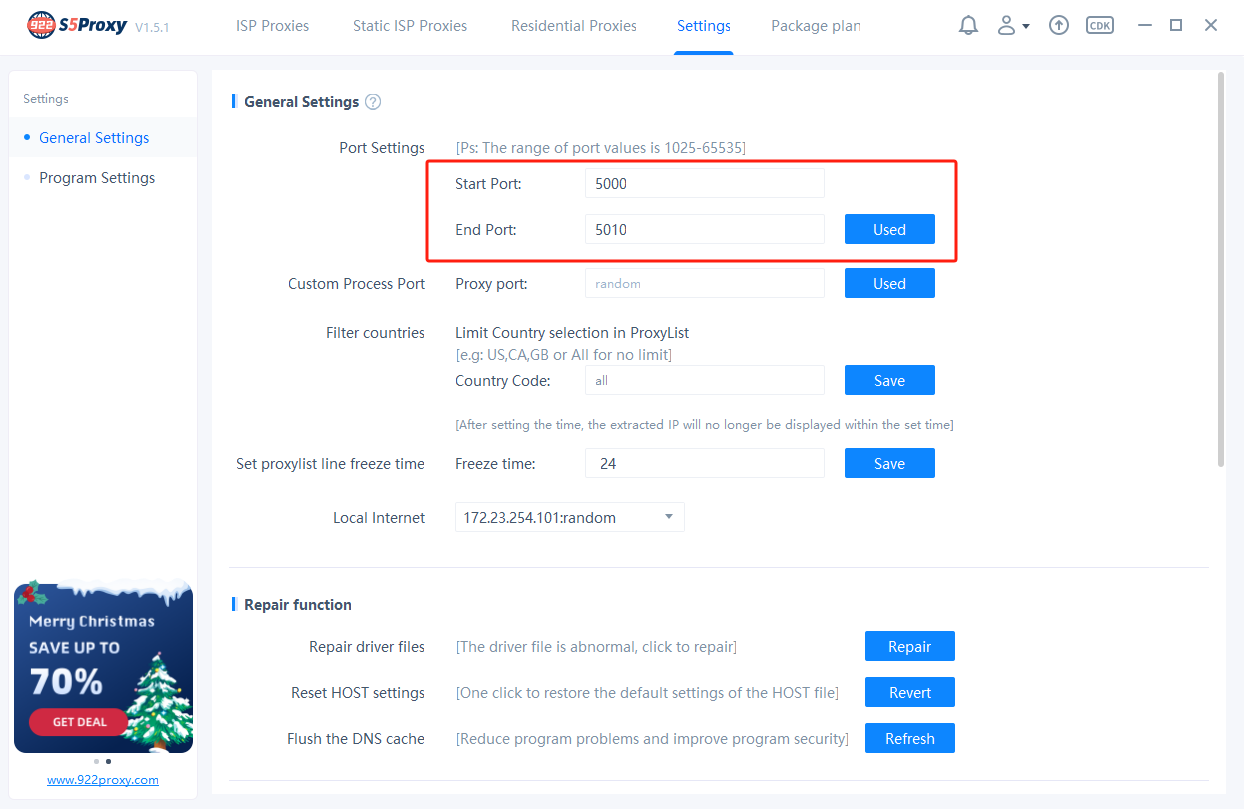Go to the Package plan tab

[815, 26]
